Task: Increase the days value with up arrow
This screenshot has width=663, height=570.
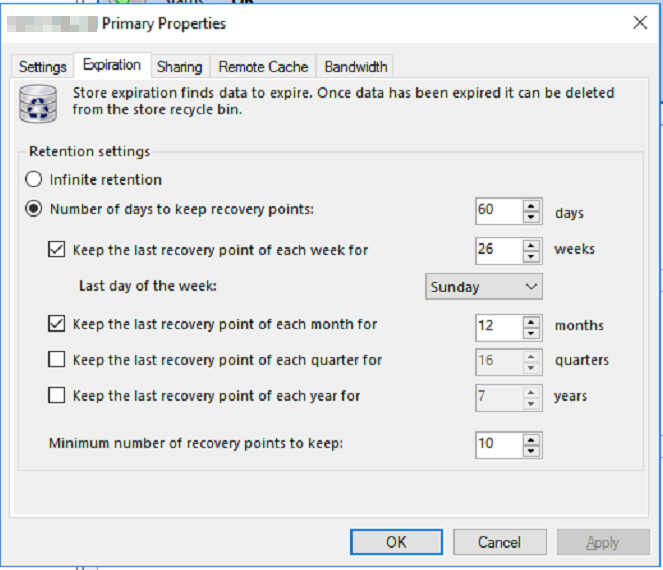Action: tap(531, 206)
